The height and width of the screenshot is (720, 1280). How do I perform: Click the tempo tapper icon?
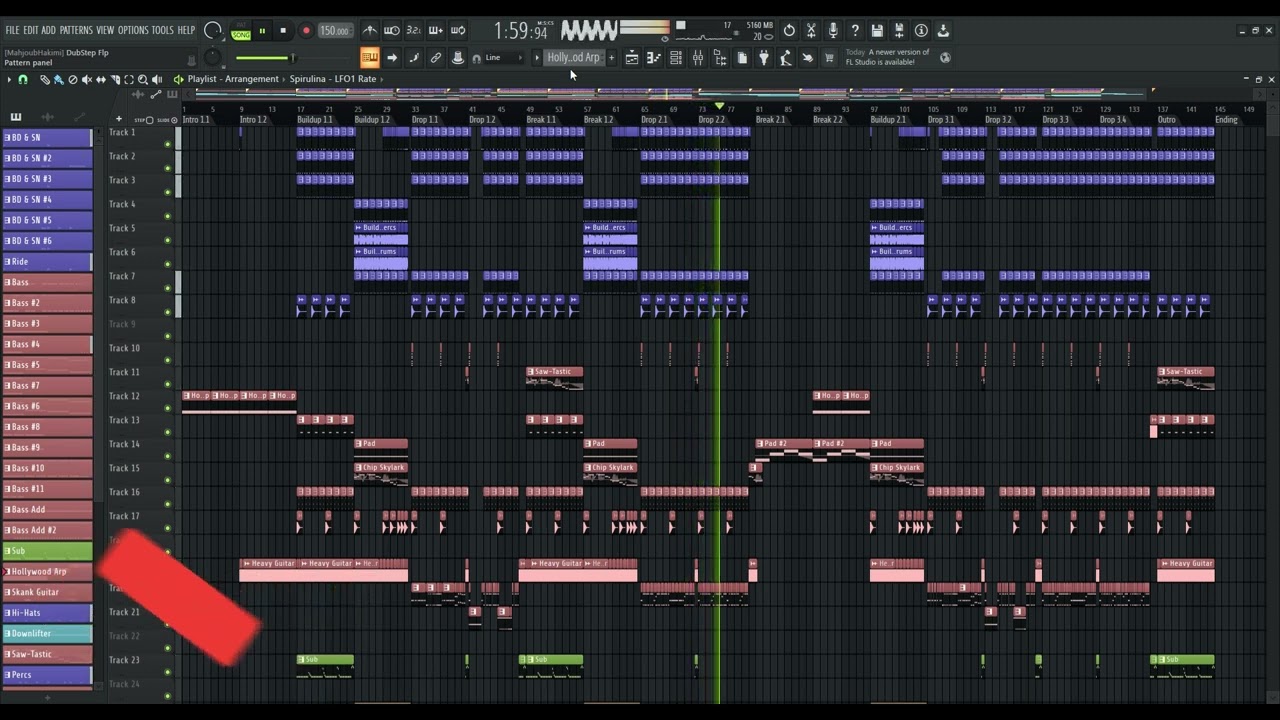point(786,58)
